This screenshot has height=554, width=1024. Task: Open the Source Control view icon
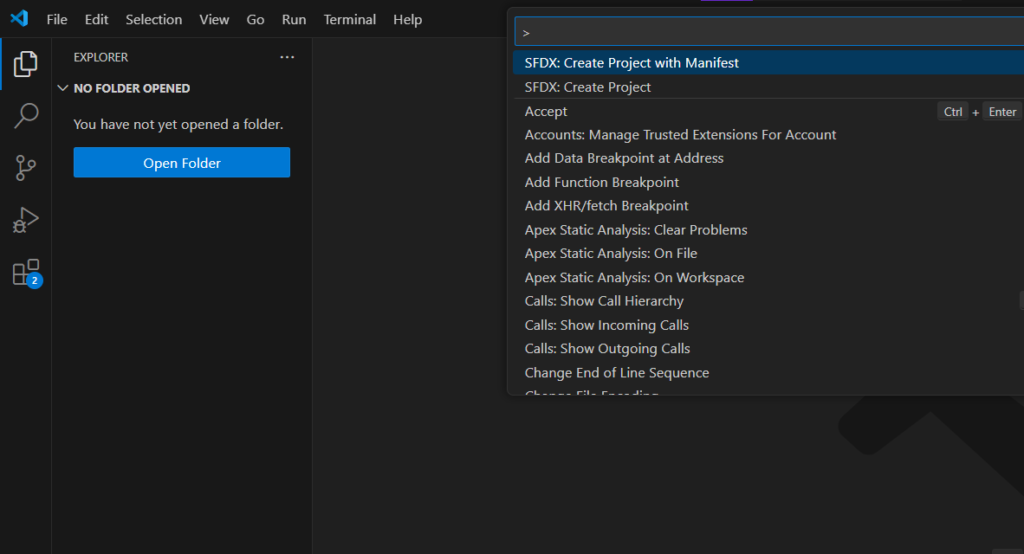point(25,168)
